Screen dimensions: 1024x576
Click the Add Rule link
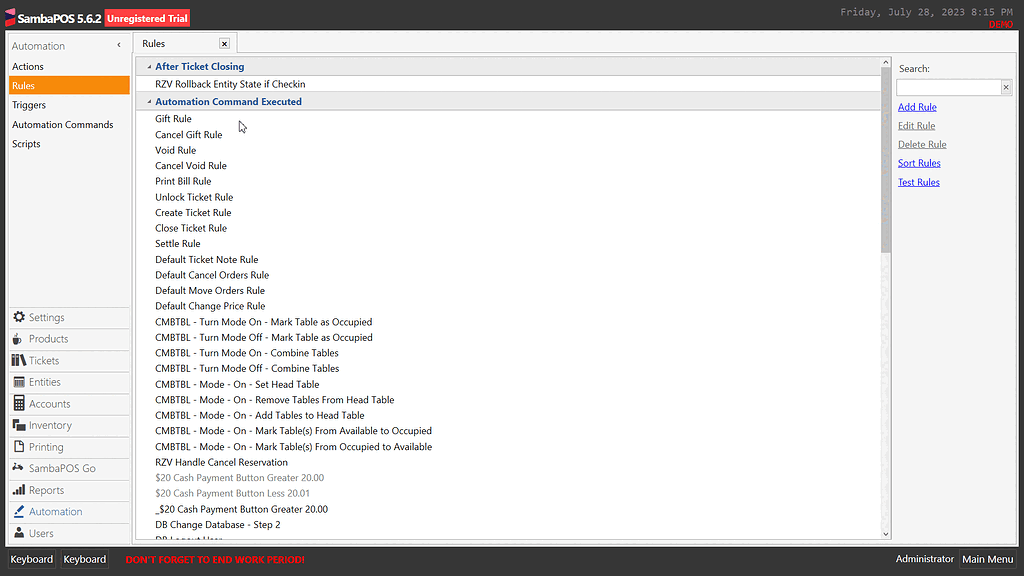(917, 107)
